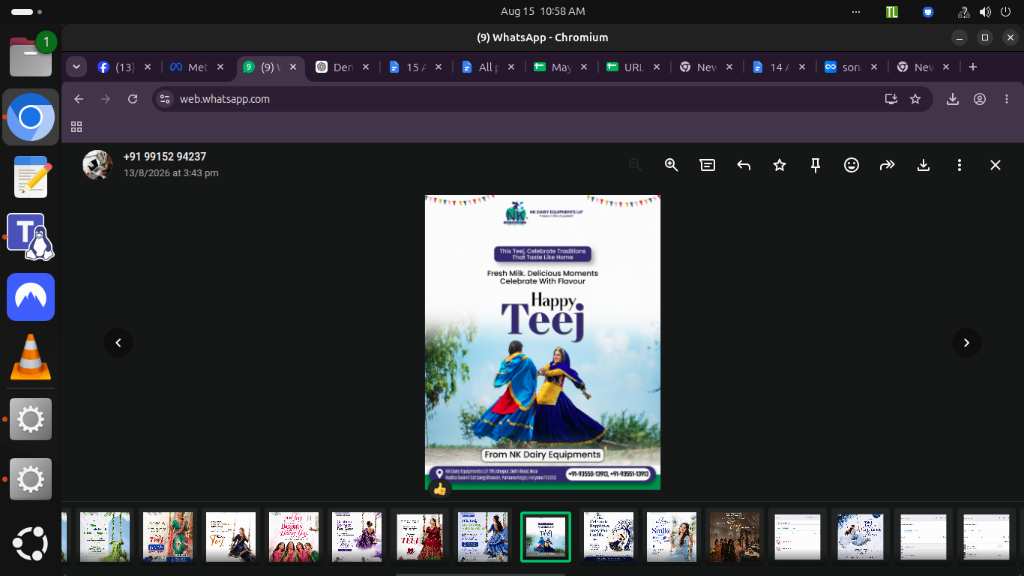Viewport: 1024px width, 576px height.
Task: Open the three-dot menu in the media viewer
Action: click(959, 165)
